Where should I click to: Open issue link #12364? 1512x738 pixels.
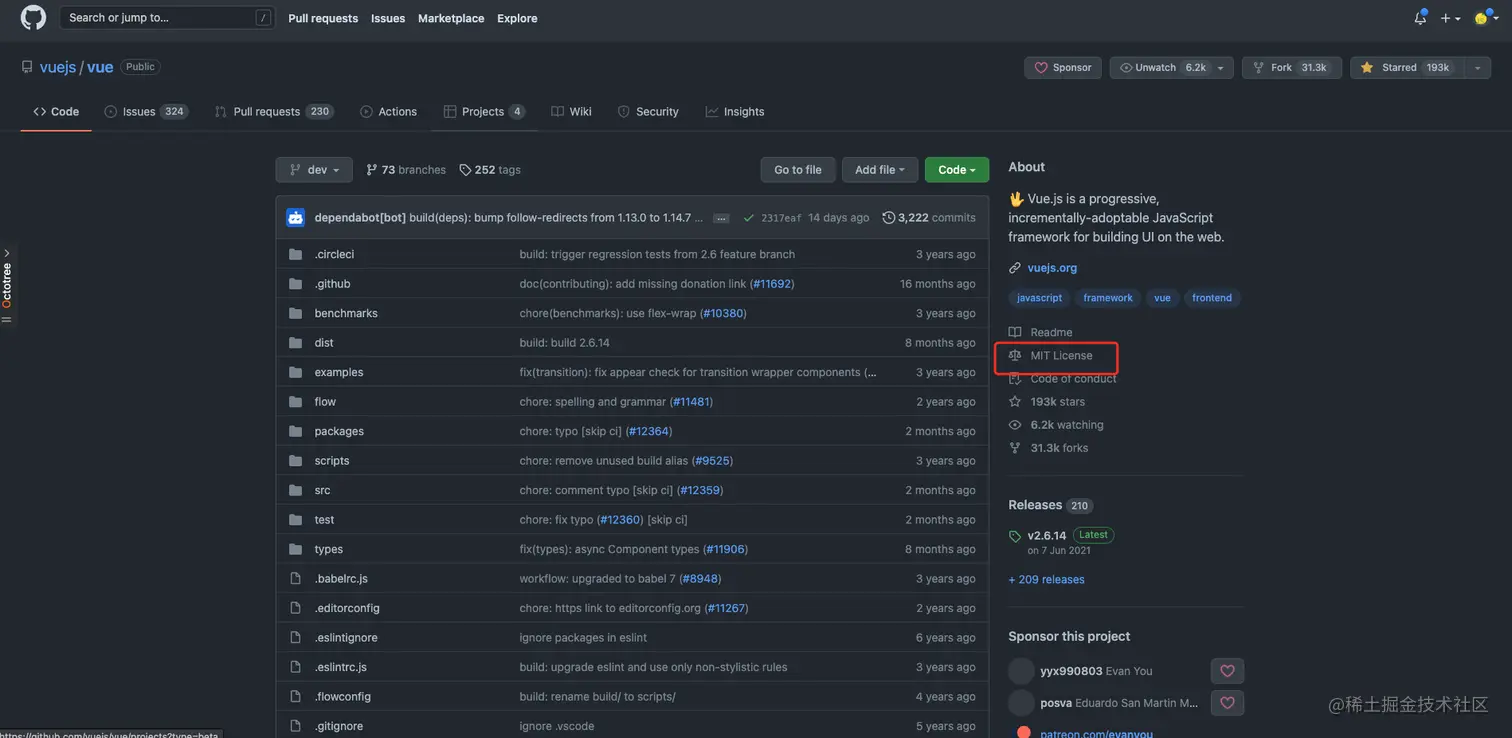click(x=649, y=431)
